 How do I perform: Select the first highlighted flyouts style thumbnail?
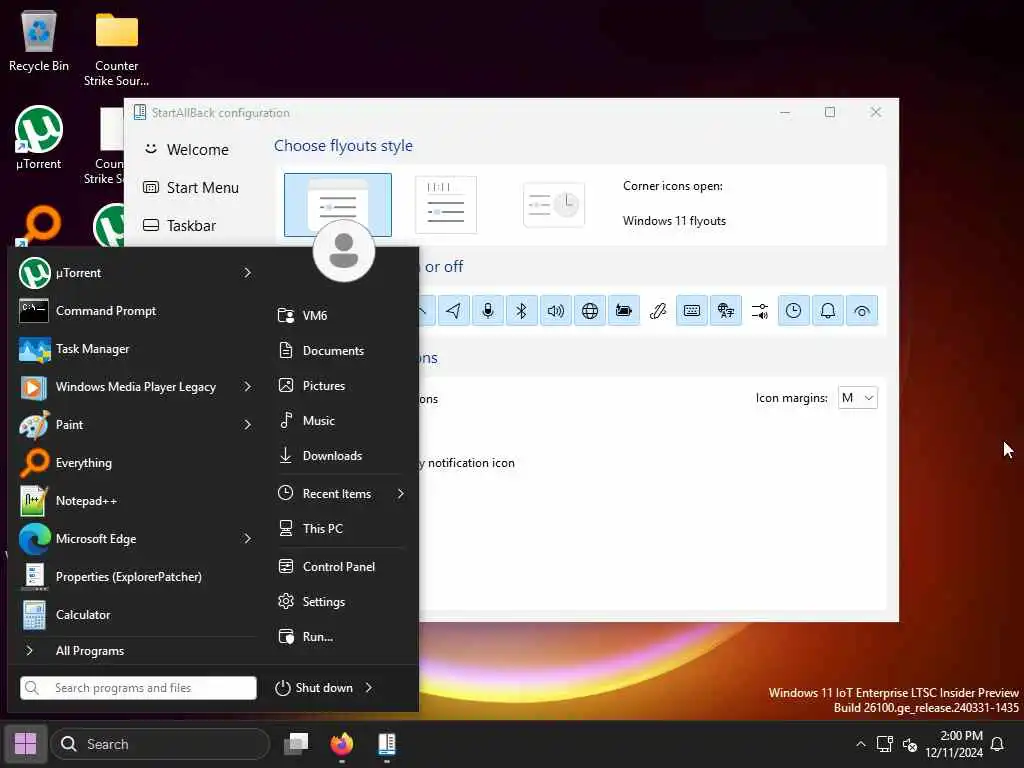tap(338, 204)
